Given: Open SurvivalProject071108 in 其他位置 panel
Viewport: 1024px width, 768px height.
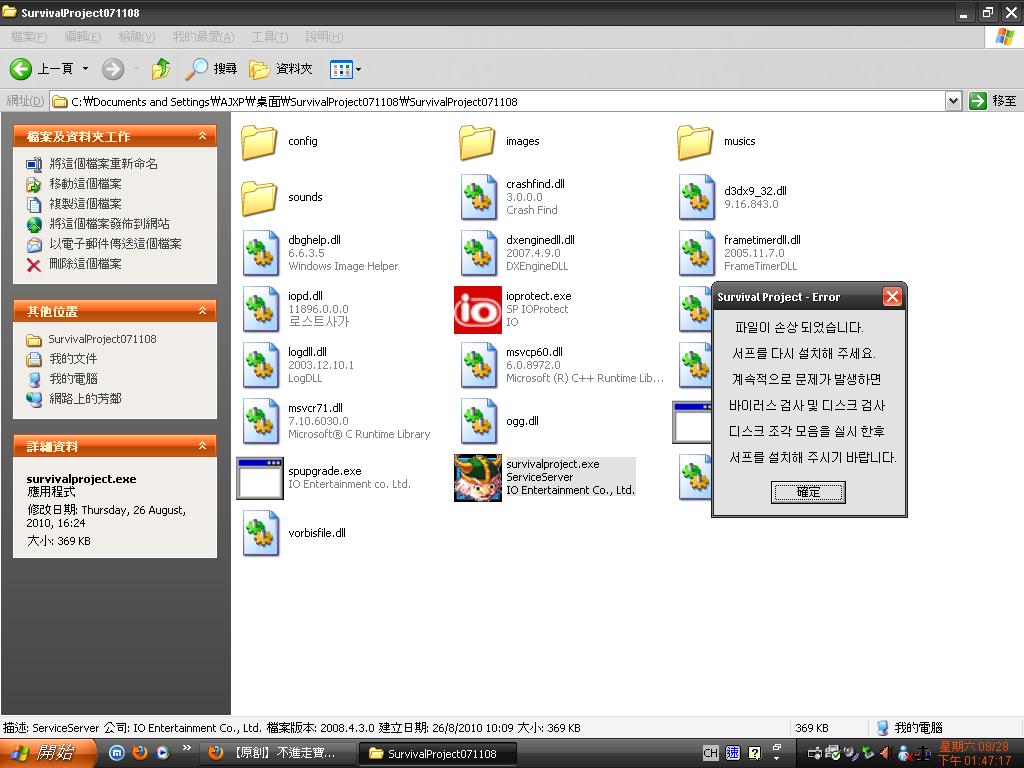Looking at the screenshot, I should click(x=91, y=340).
